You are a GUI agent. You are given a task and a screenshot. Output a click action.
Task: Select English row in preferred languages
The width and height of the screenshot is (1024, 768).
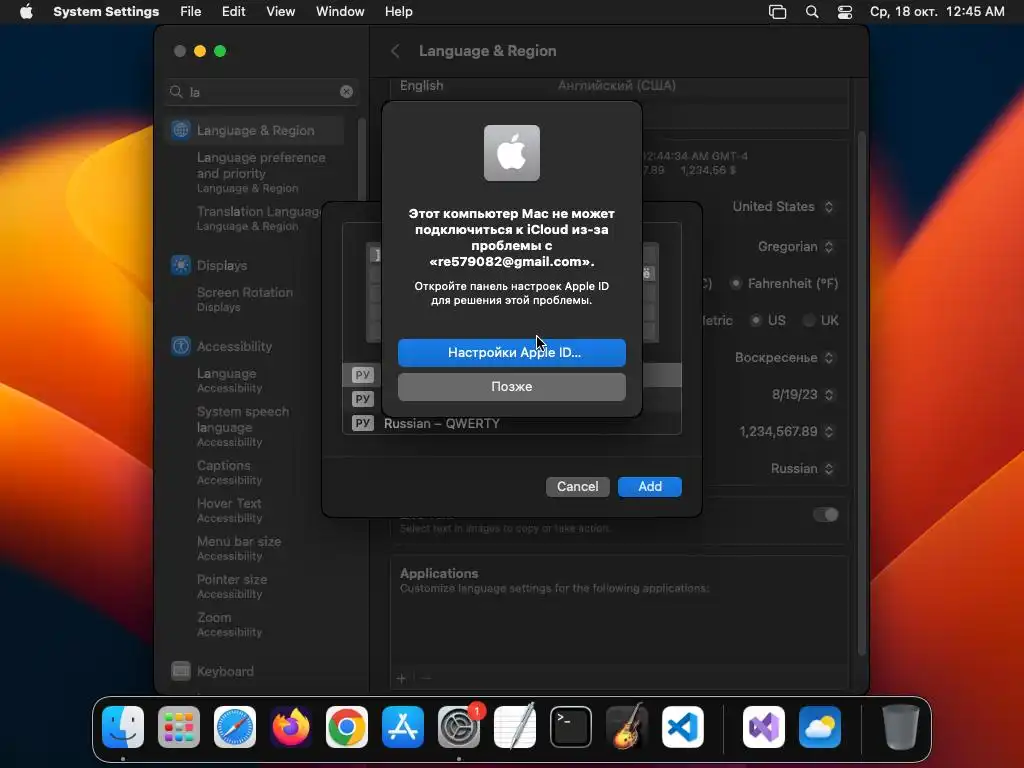tap(619, 86)
